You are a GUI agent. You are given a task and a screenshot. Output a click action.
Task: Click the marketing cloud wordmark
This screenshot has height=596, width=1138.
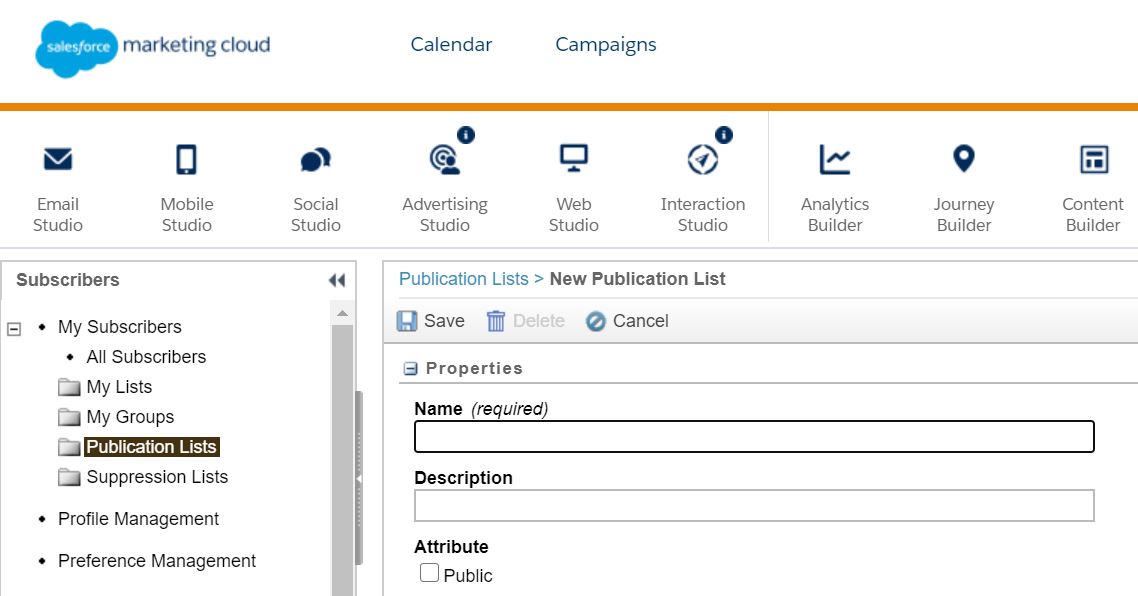[x=197, y=45]
